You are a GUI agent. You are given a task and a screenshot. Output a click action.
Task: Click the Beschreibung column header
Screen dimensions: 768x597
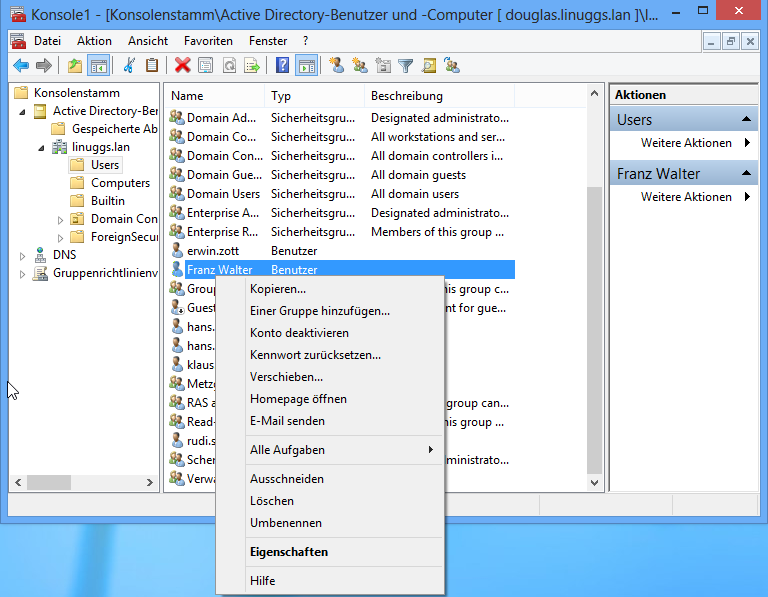pyautogui.click(x=406, y=96)
